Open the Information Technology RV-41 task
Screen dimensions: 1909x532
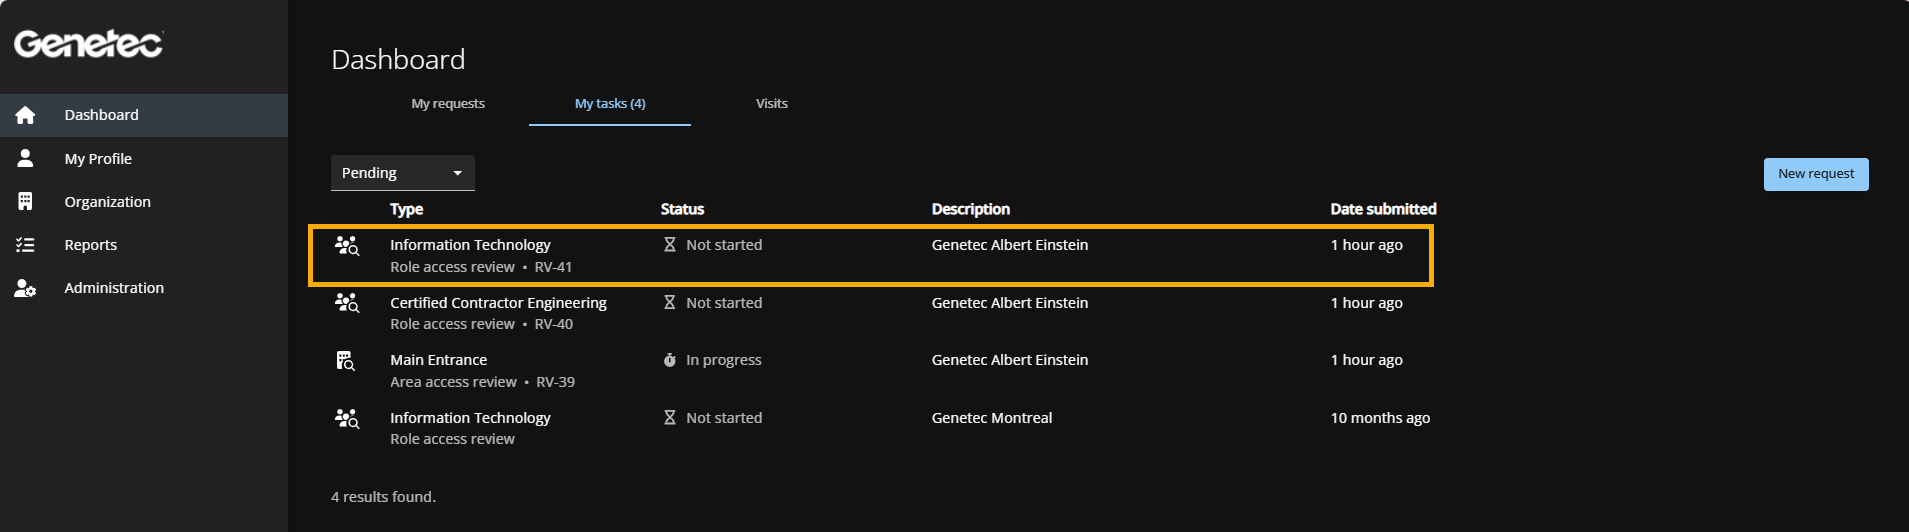(470, 245)
